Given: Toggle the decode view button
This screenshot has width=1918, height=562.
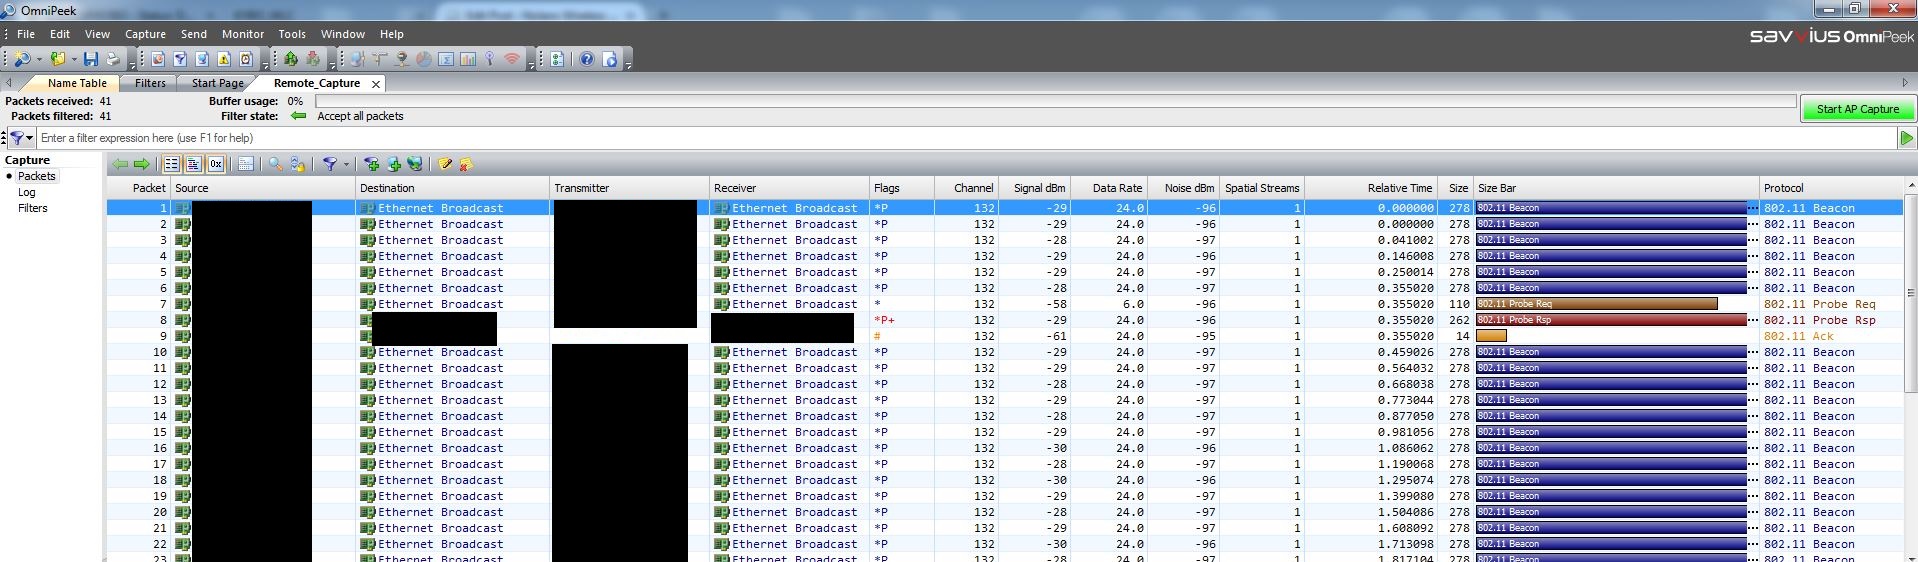Looking at the screenshot, I should click(194, 164).
